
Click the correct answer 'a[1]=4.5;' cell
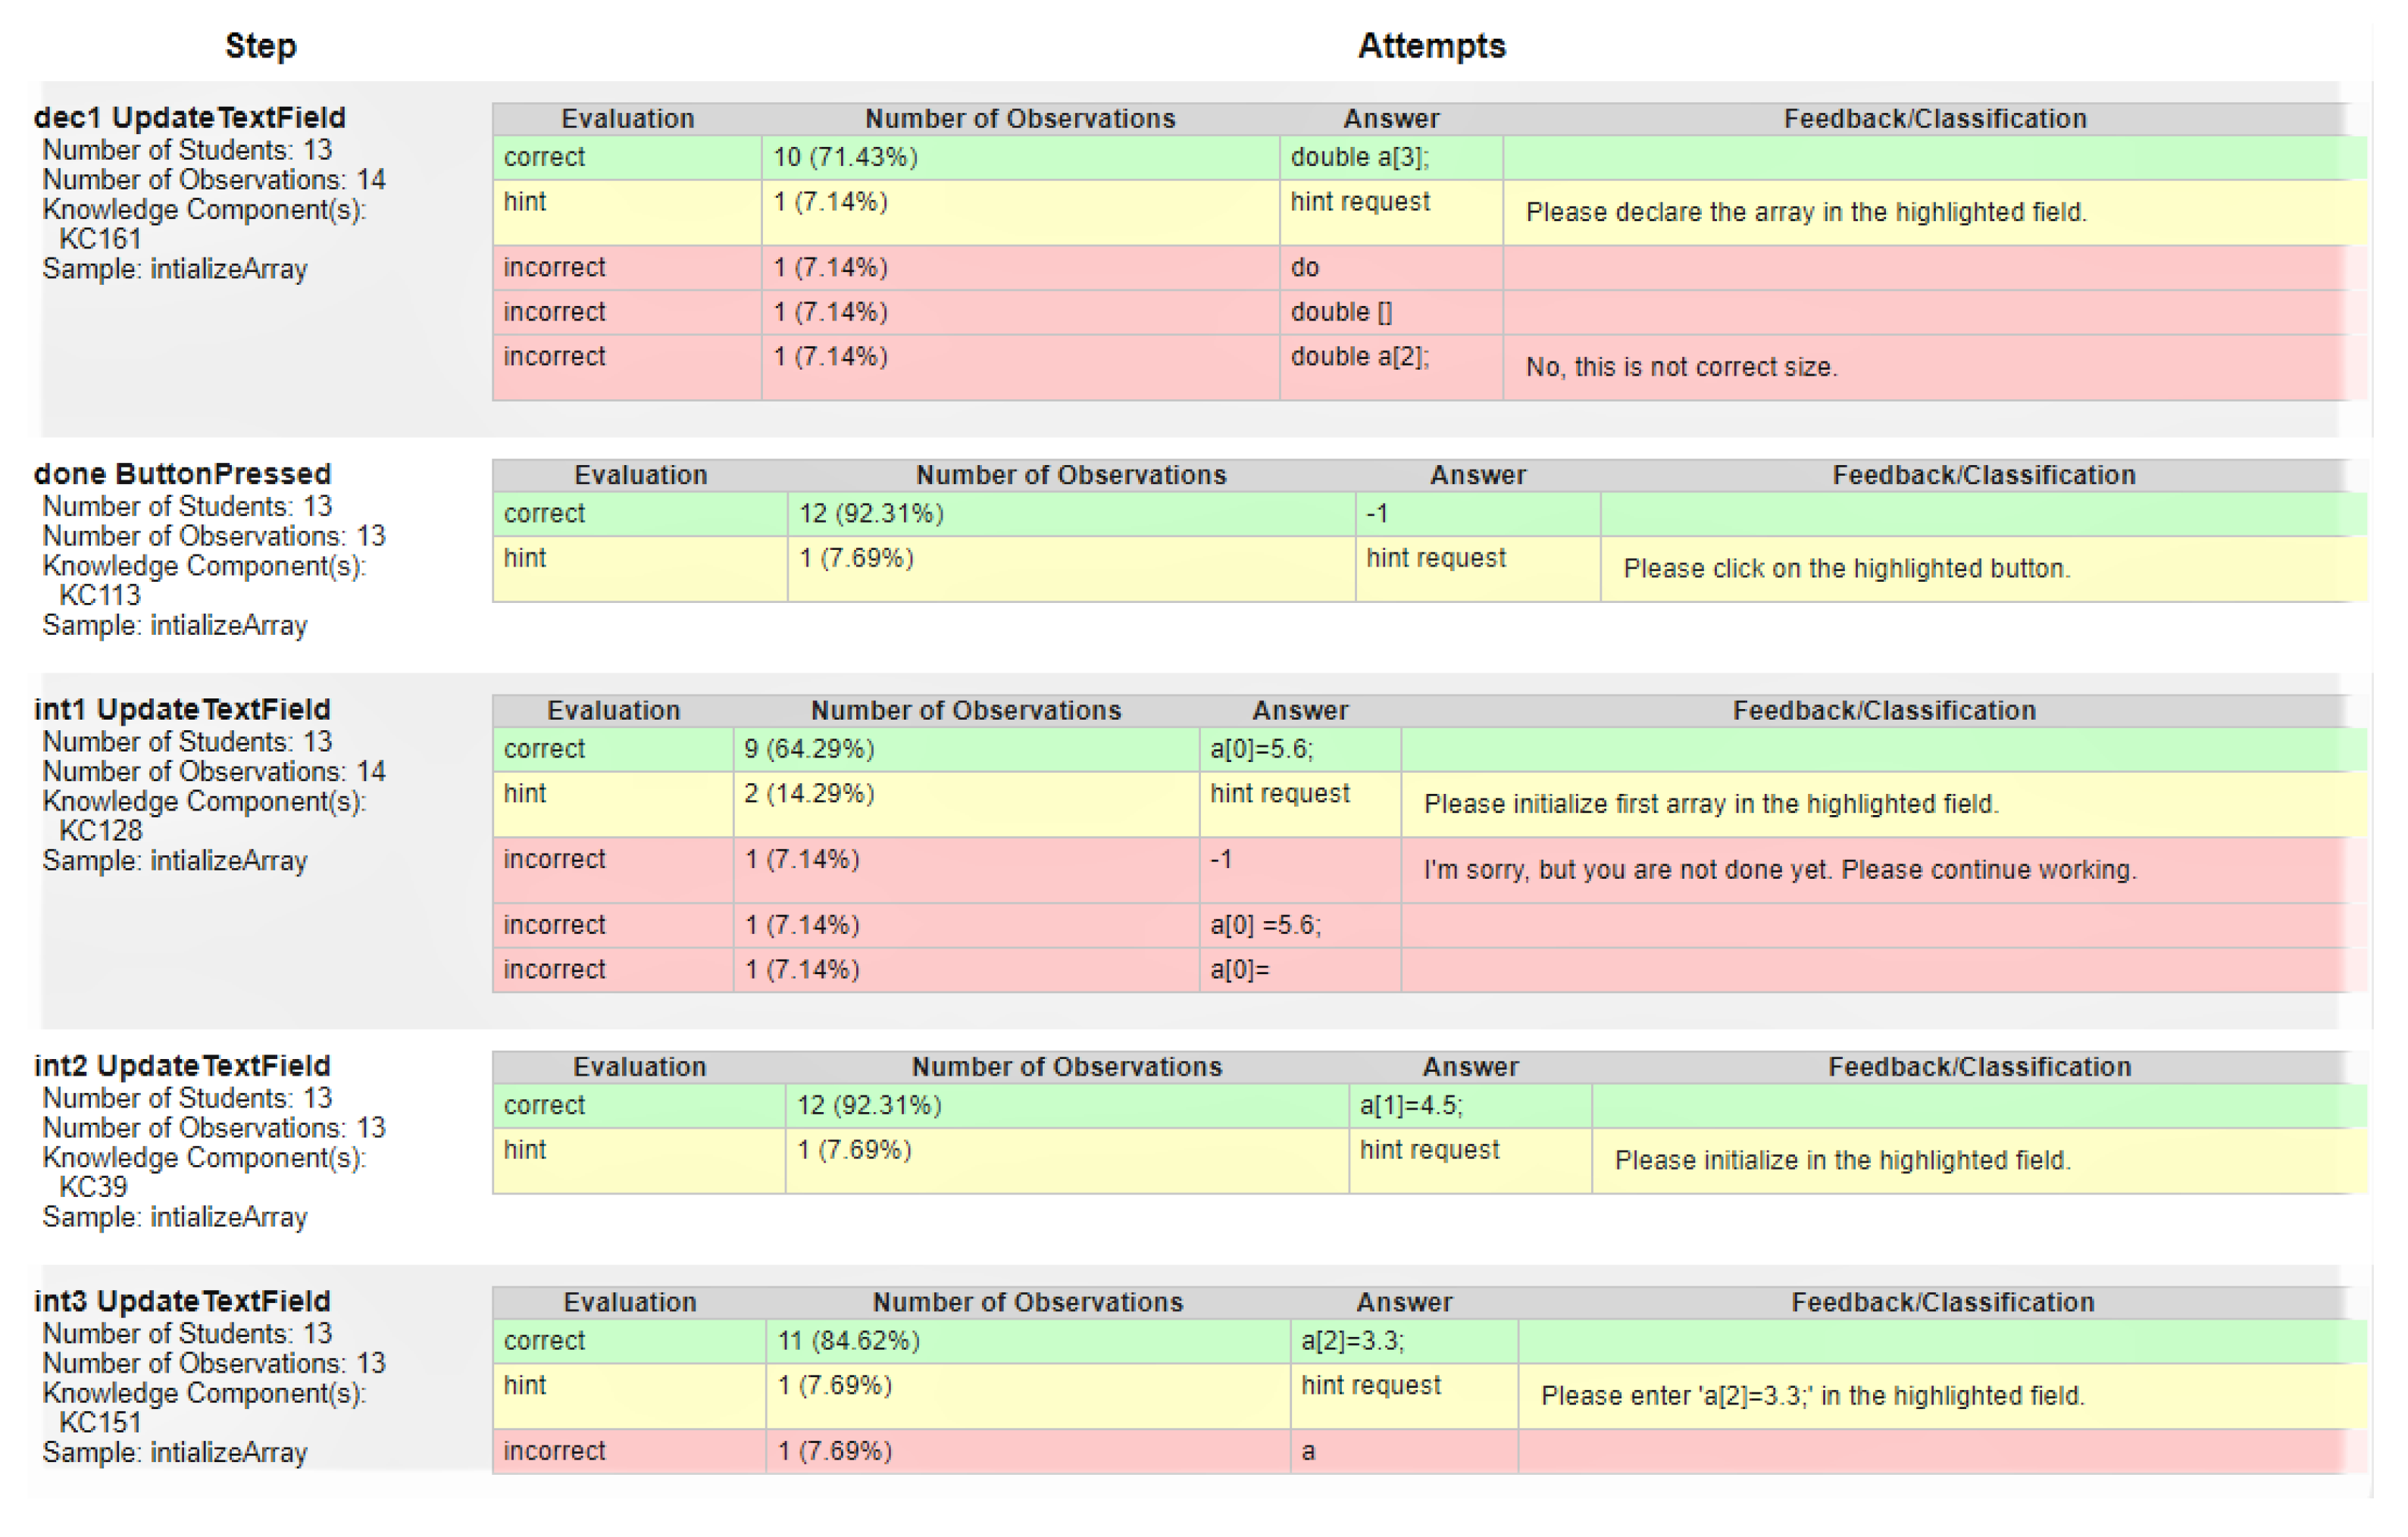[1410, 1106]
